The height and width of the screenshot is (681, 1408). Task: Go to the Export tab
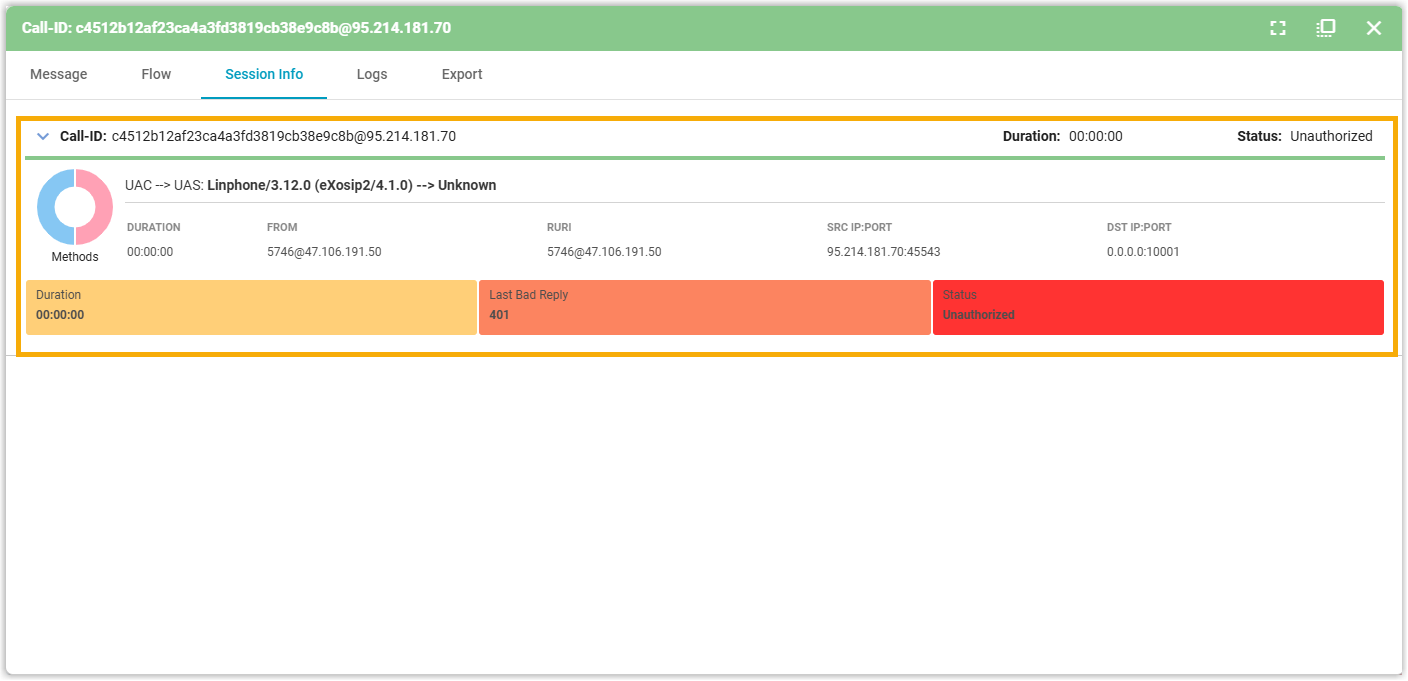(x=462, y=74)
